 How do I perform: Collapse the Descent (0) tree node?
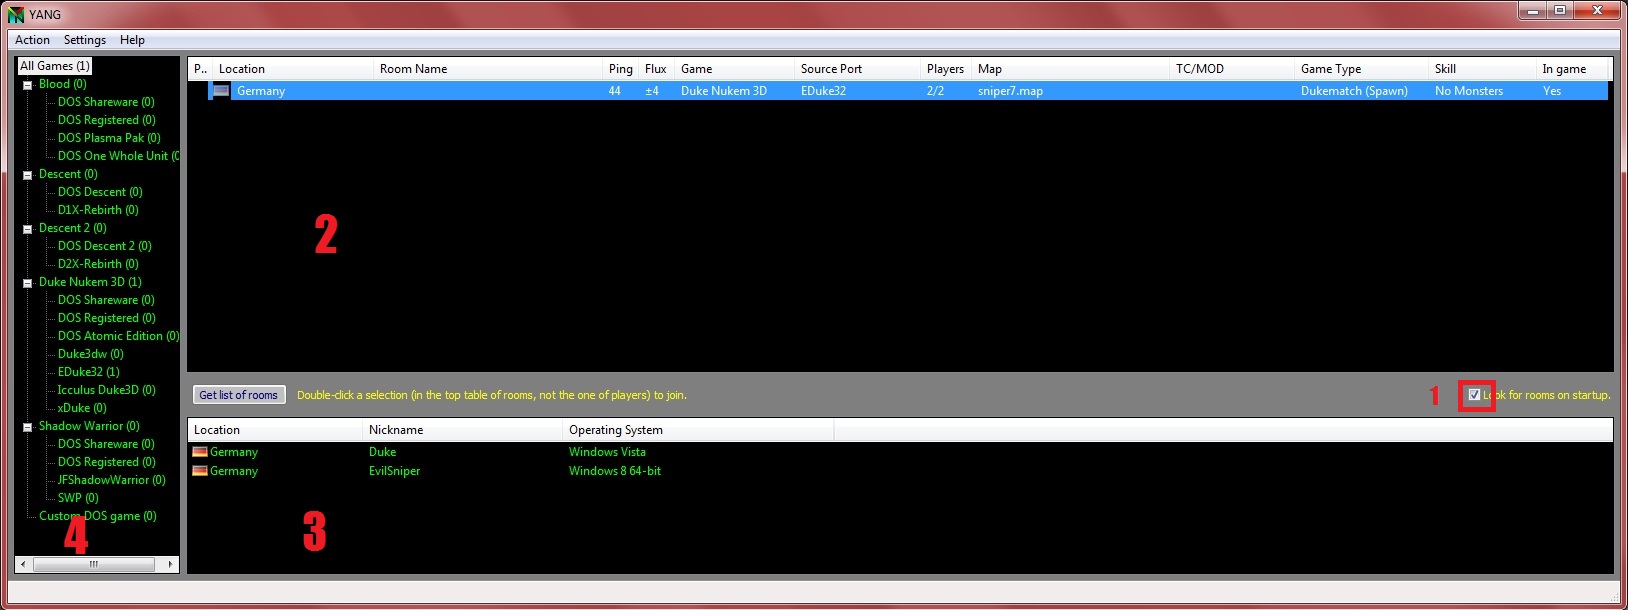pos(28,175)
